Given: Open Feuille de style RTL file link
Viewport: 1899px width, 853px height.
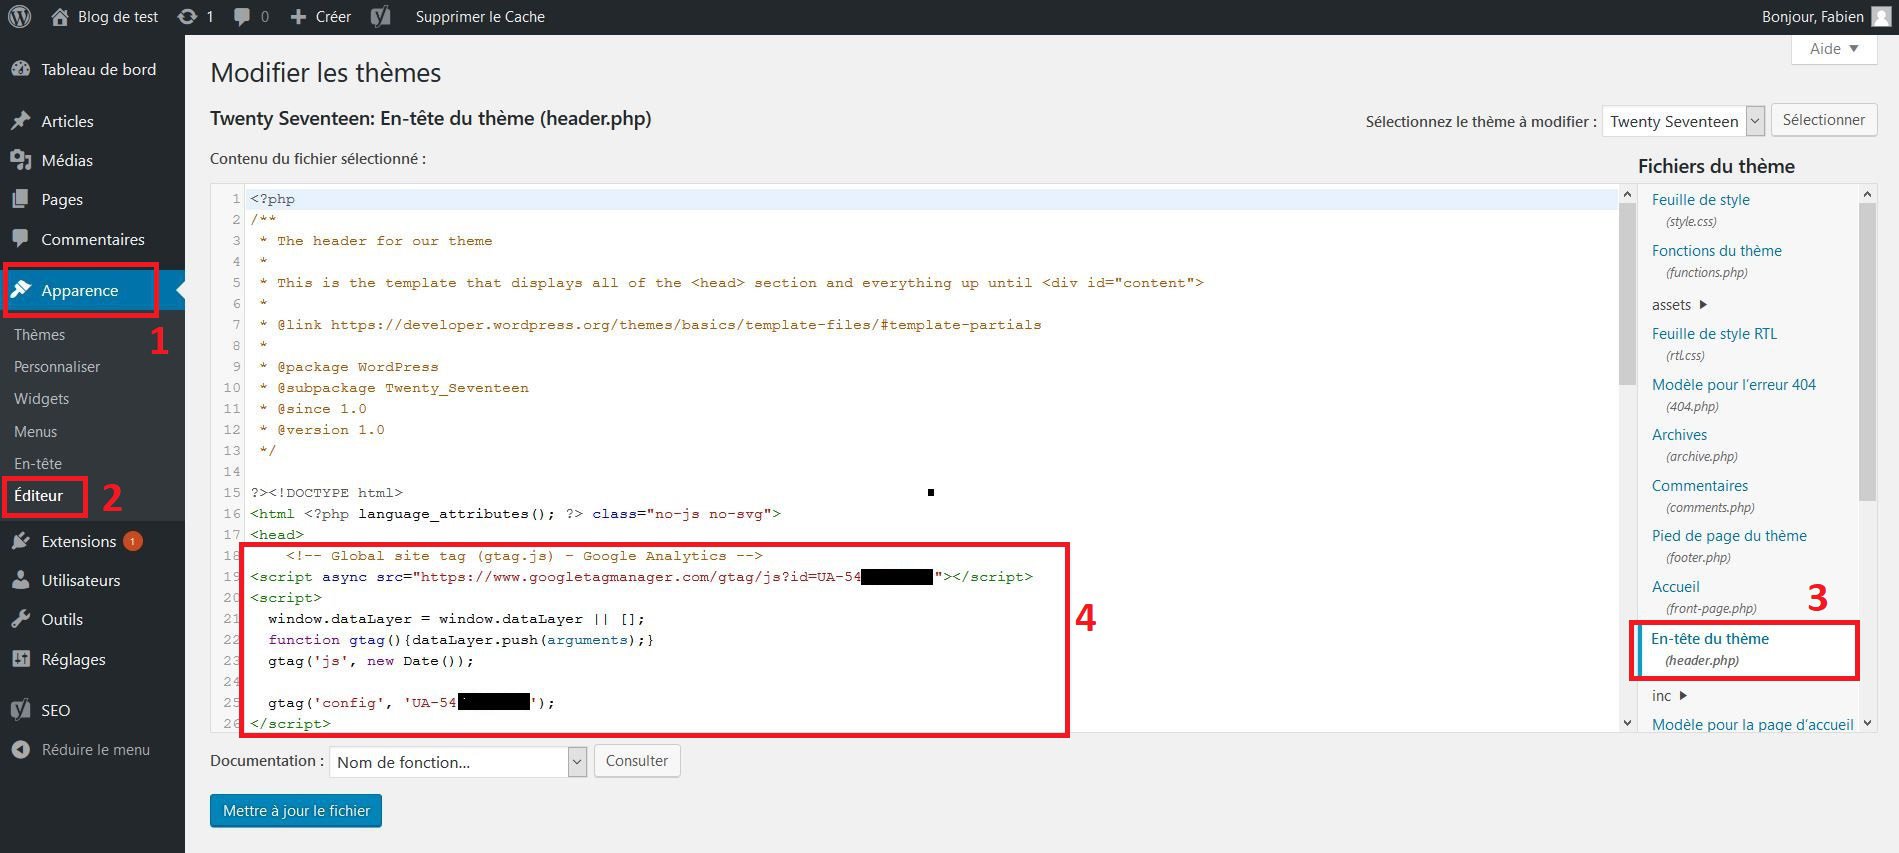Looking at the screenshot, I should 1714,334.
